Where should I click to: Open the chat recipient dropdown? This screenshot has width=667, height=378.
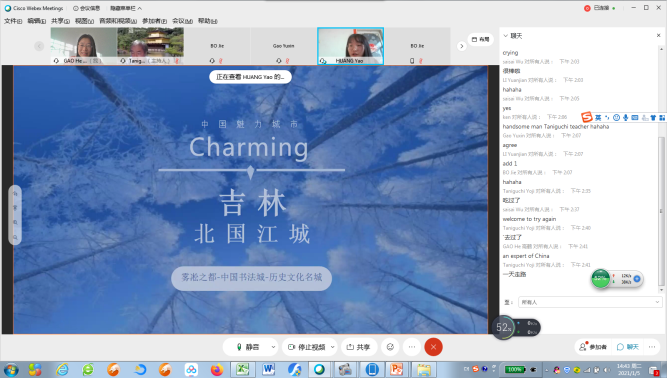click(590, 302)
